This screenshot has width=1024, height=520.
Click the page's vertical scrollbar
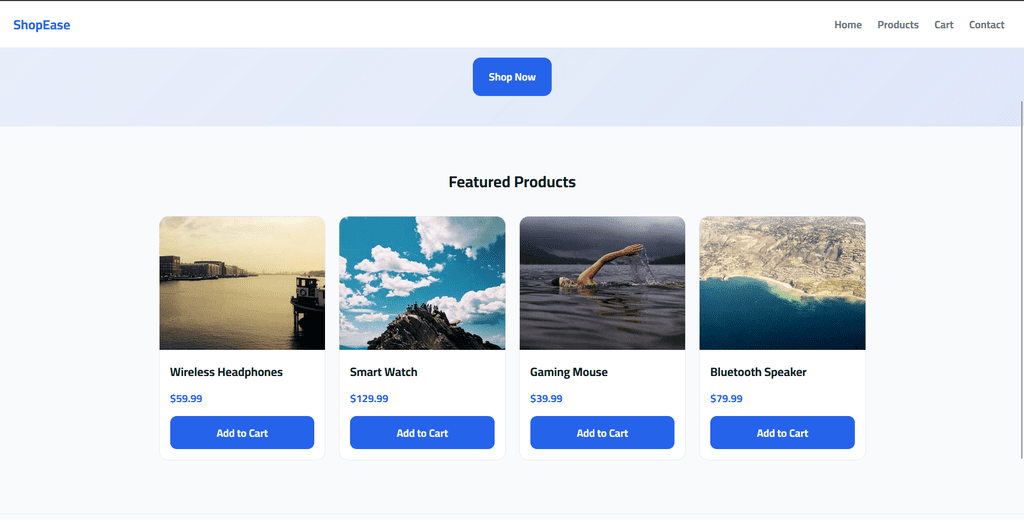click(1021, 280)
